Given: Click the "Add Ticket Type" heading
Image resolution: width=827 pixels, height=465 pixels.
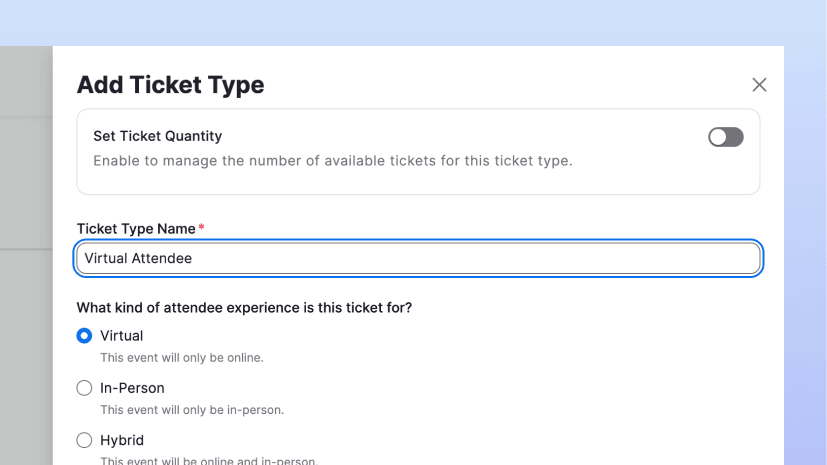Looking at the screenshot, I should [170, 85].
